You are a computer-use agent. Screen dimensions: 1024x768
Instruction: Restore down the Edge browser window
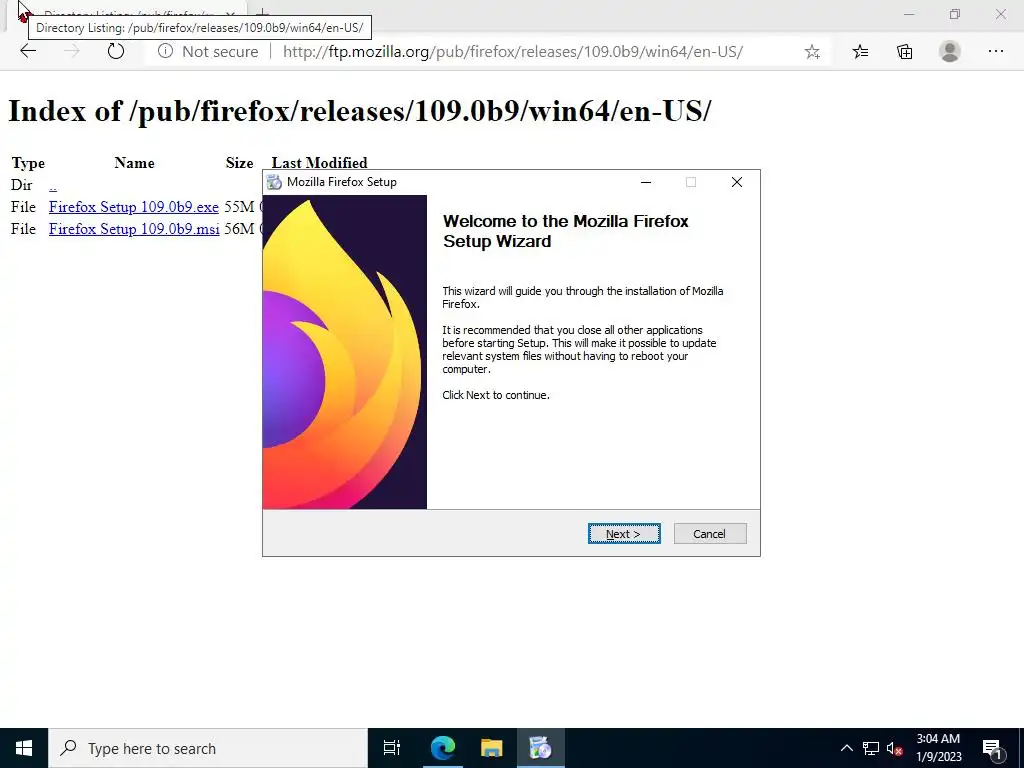955,14
